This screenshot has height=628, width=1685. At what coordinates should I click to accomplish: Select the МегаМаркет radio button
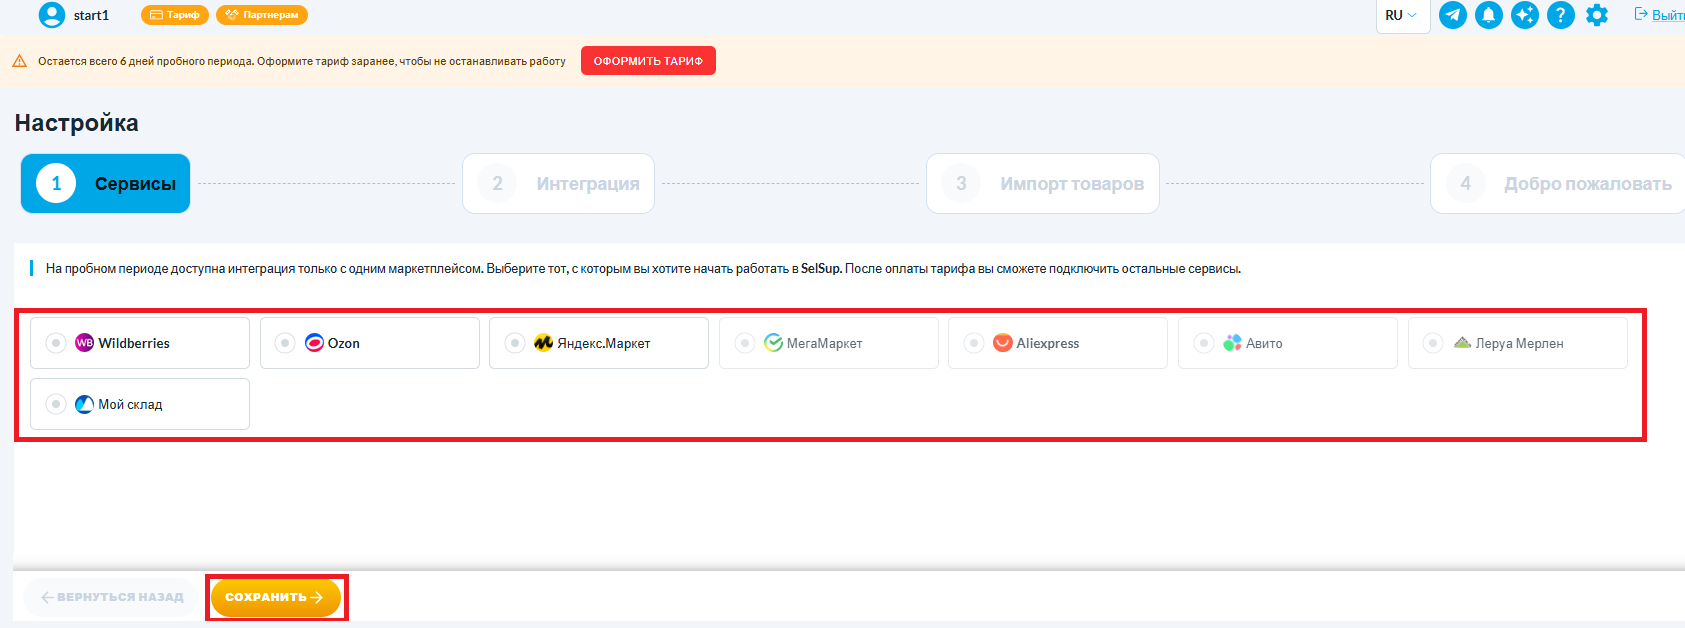(x=745, y=343)
